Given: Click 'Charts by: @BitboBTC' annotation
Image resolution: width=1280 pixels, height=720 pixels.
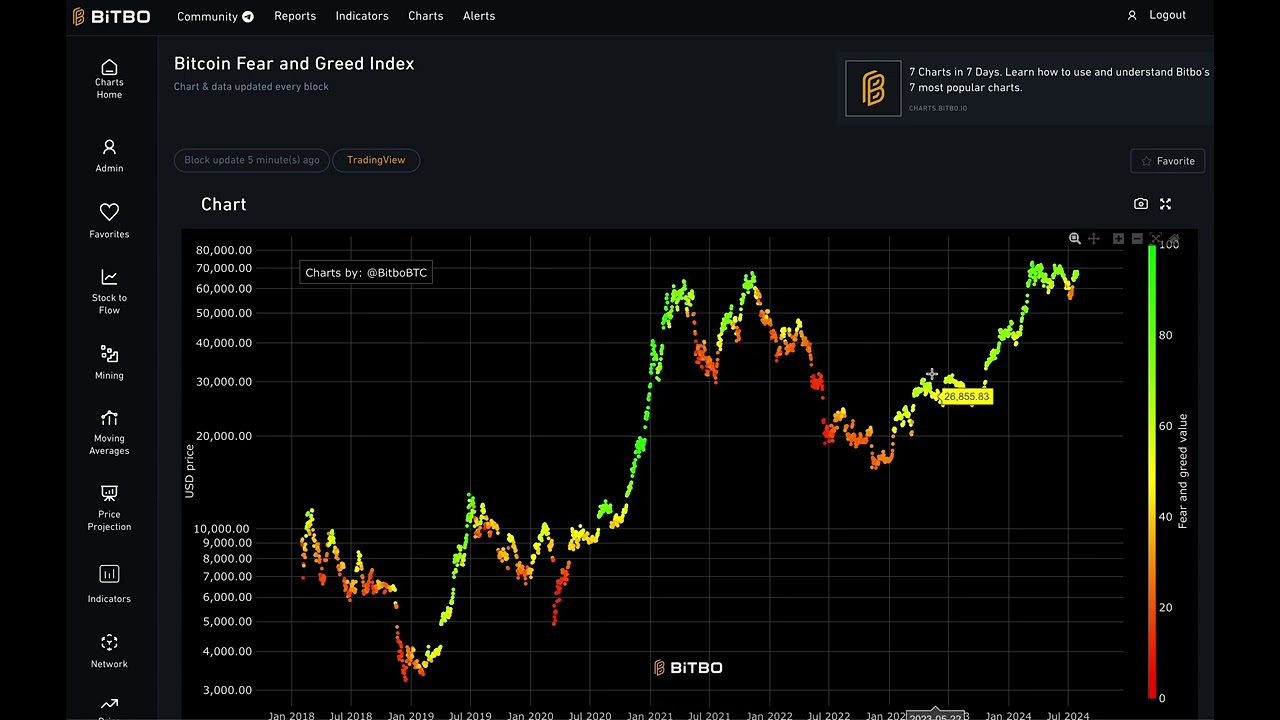Looking at the screenshot, I should click(366, 272).
